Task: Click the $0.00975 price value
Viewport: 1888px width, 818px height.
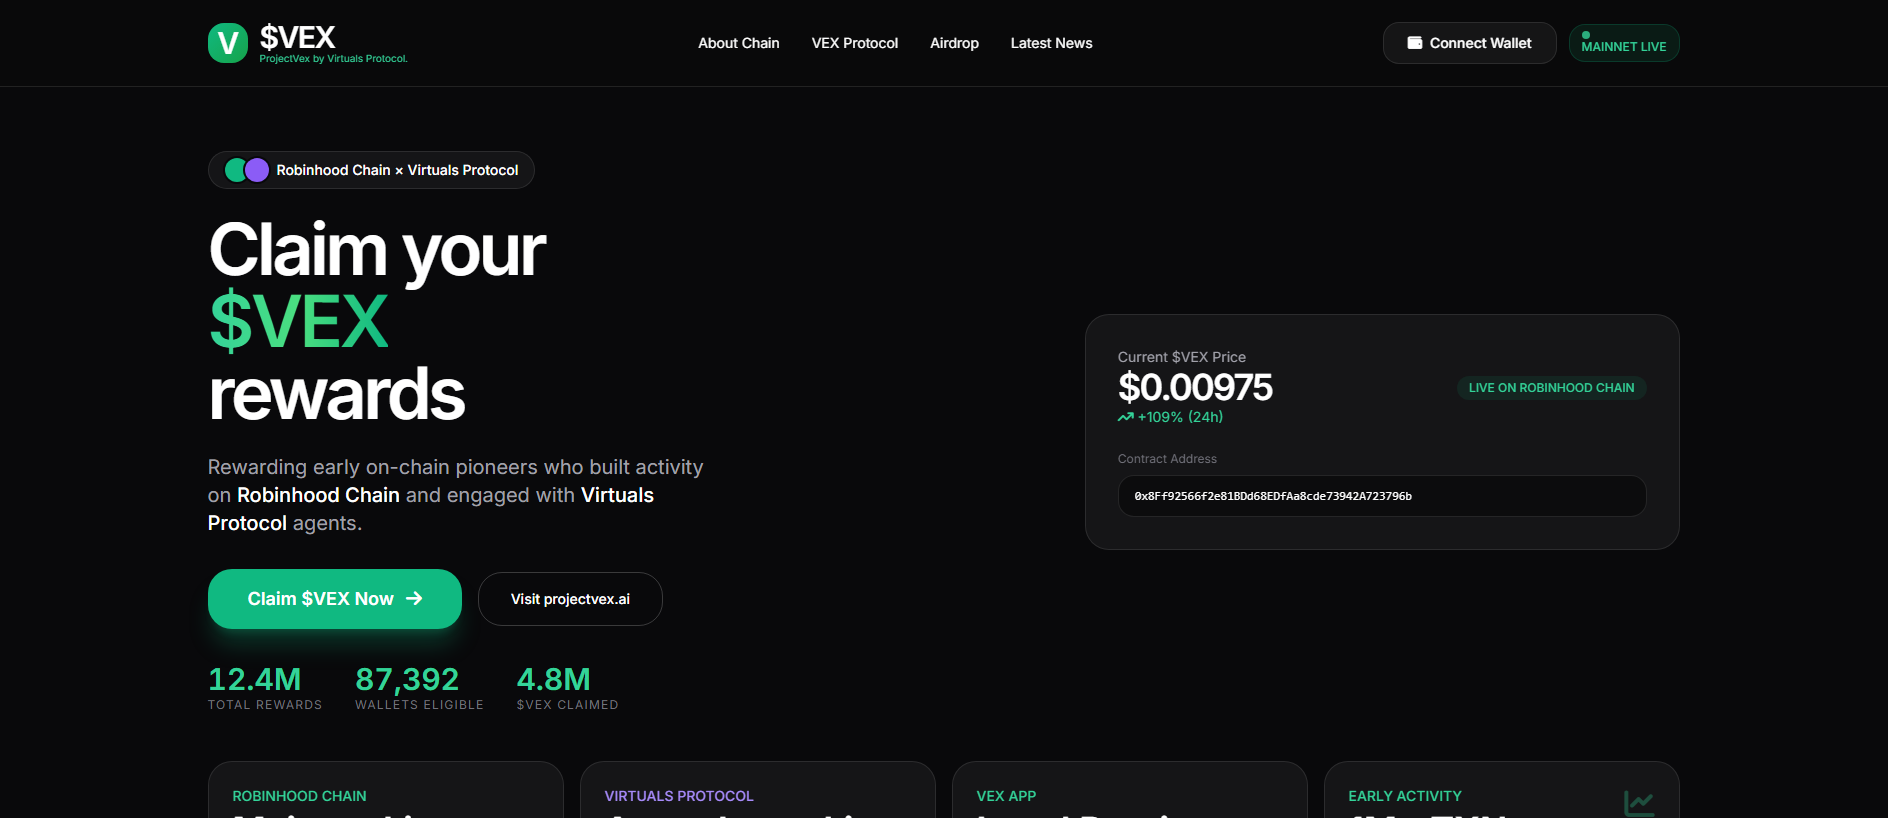Action: 1195,387
